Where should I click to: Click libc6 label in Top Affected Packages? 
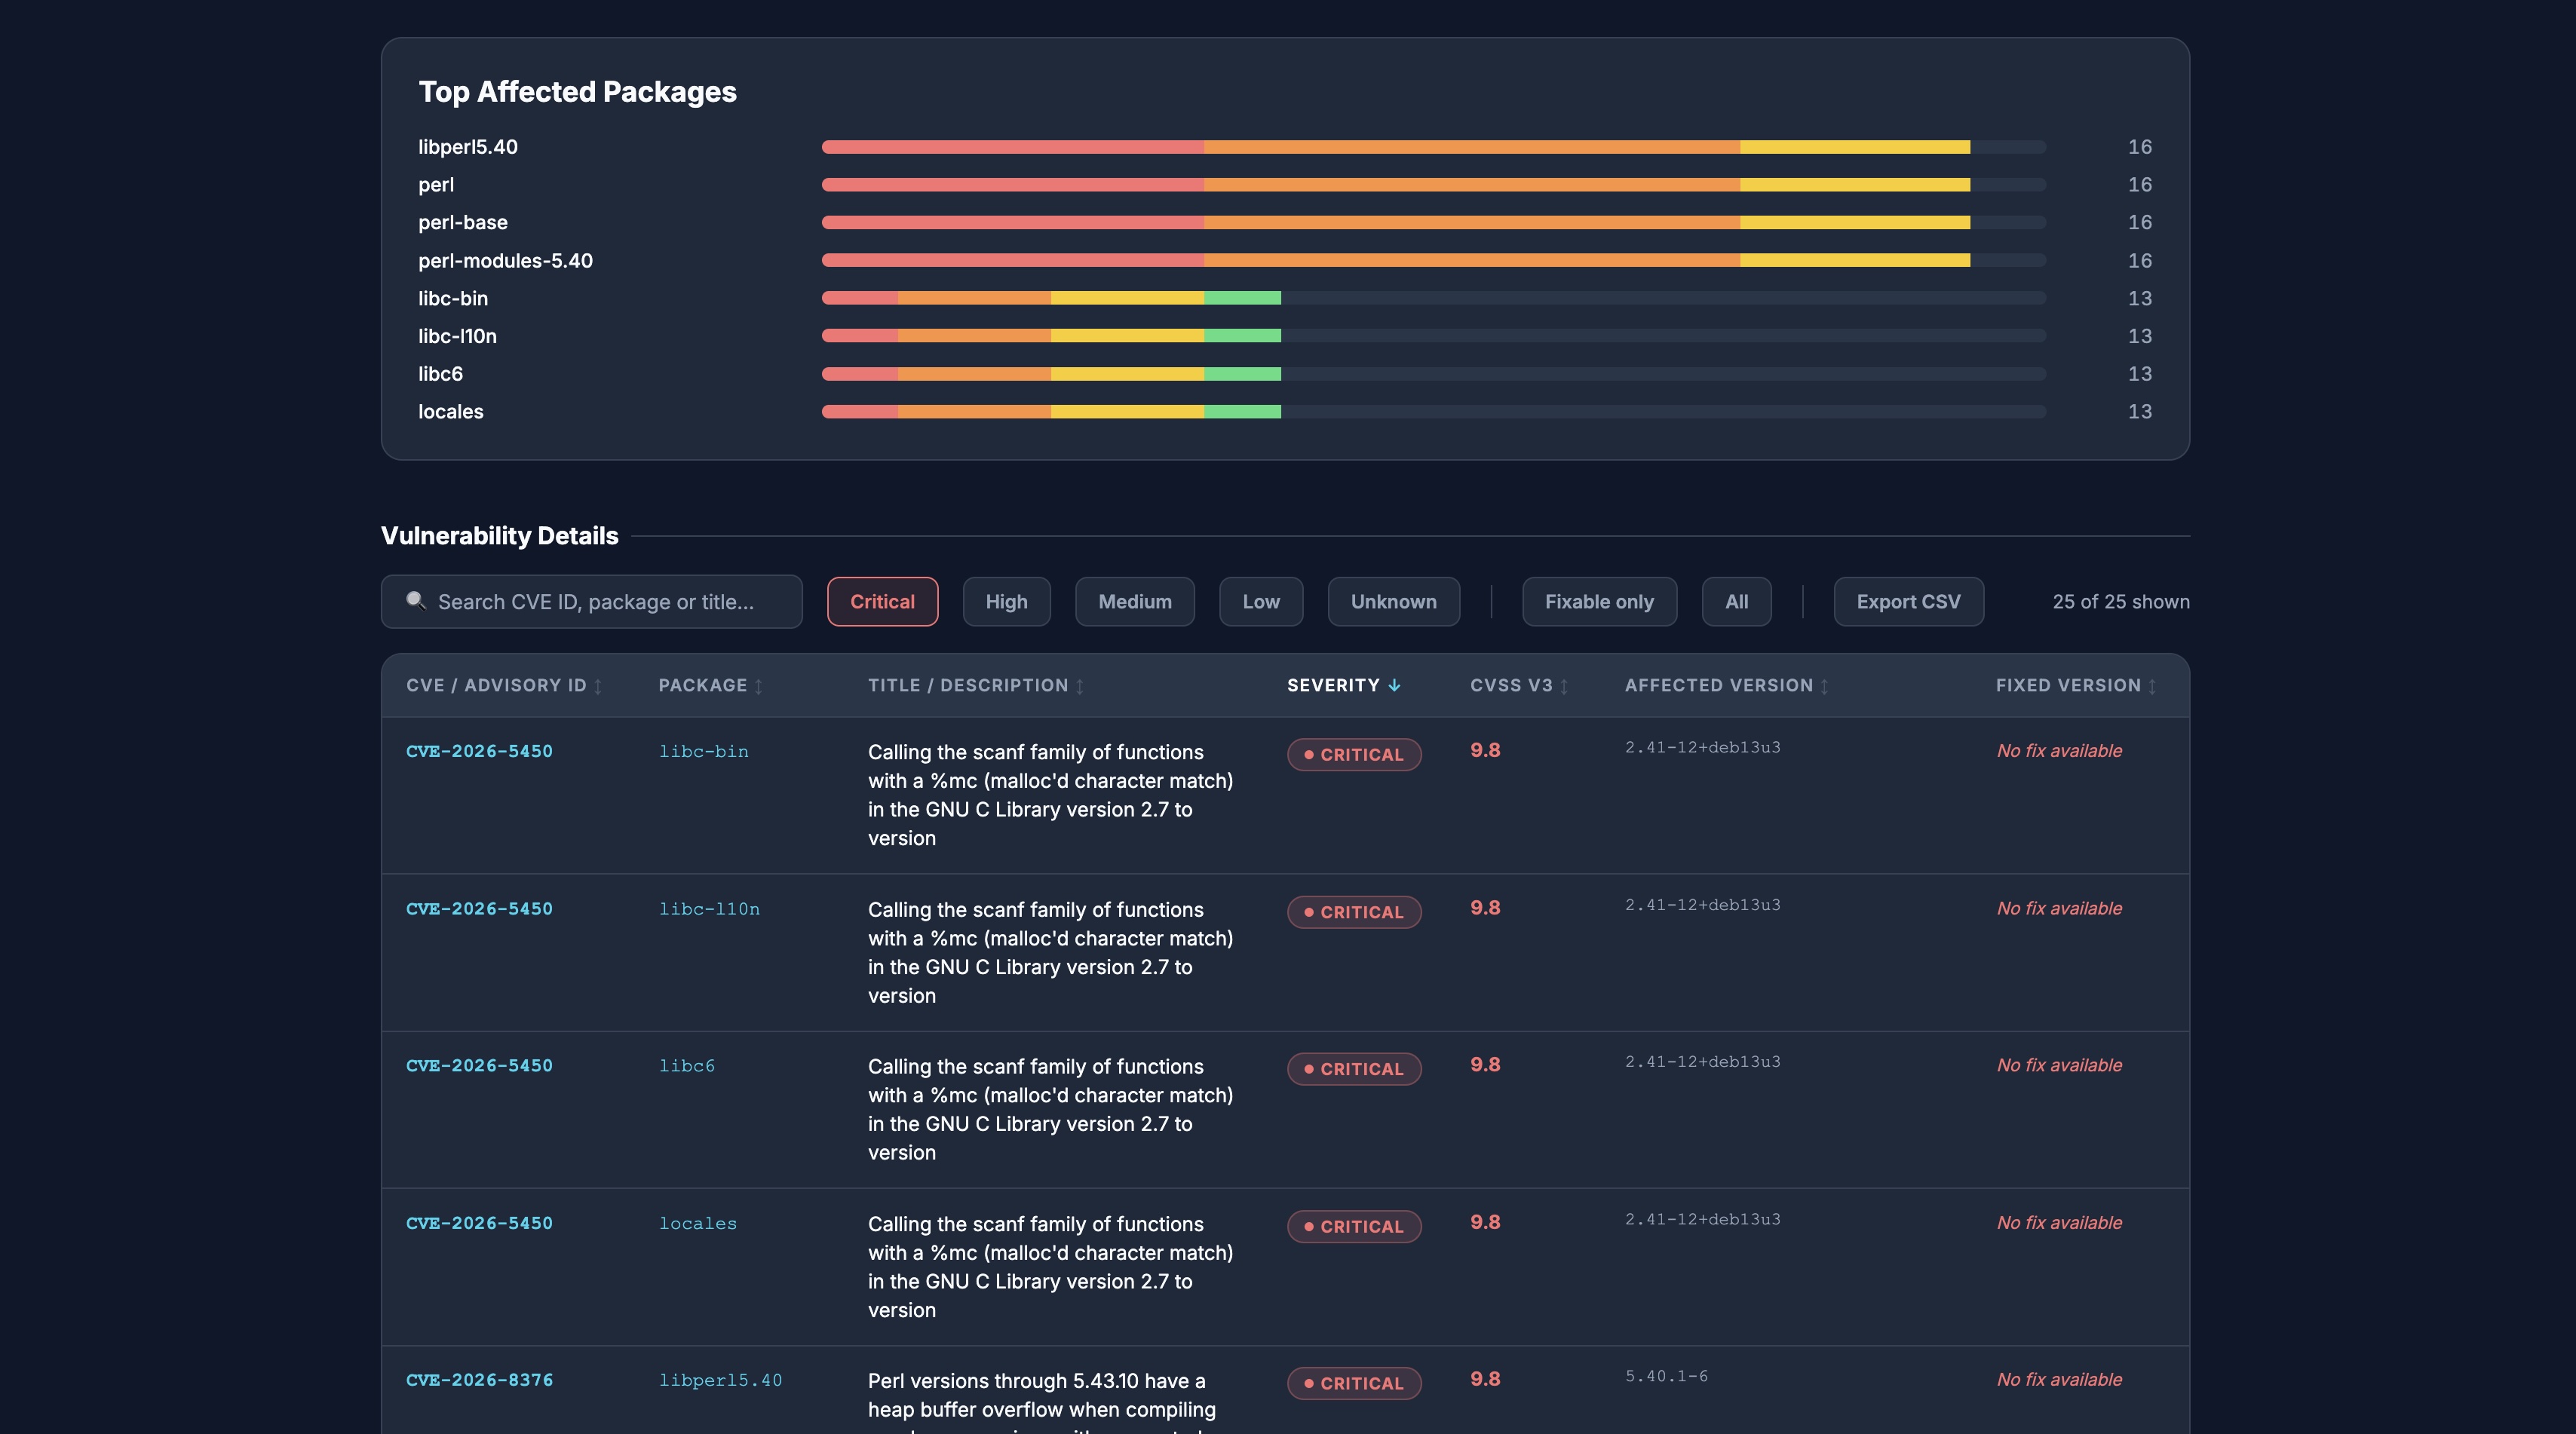440,374
